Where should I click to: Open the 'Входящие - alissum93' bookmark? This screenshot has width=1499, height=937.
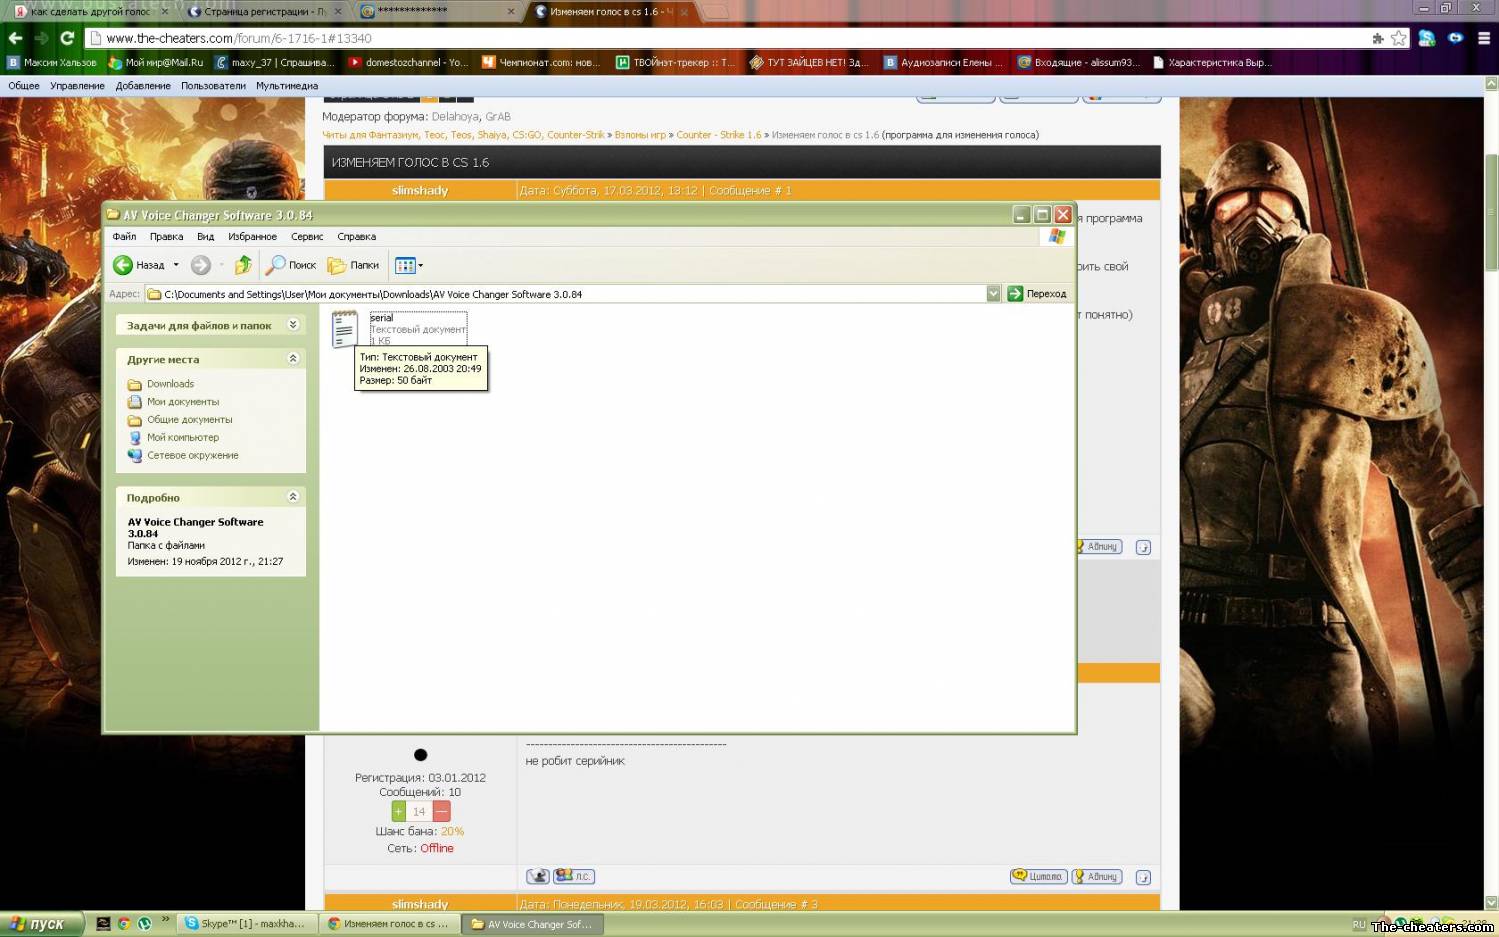[1078, 62]
